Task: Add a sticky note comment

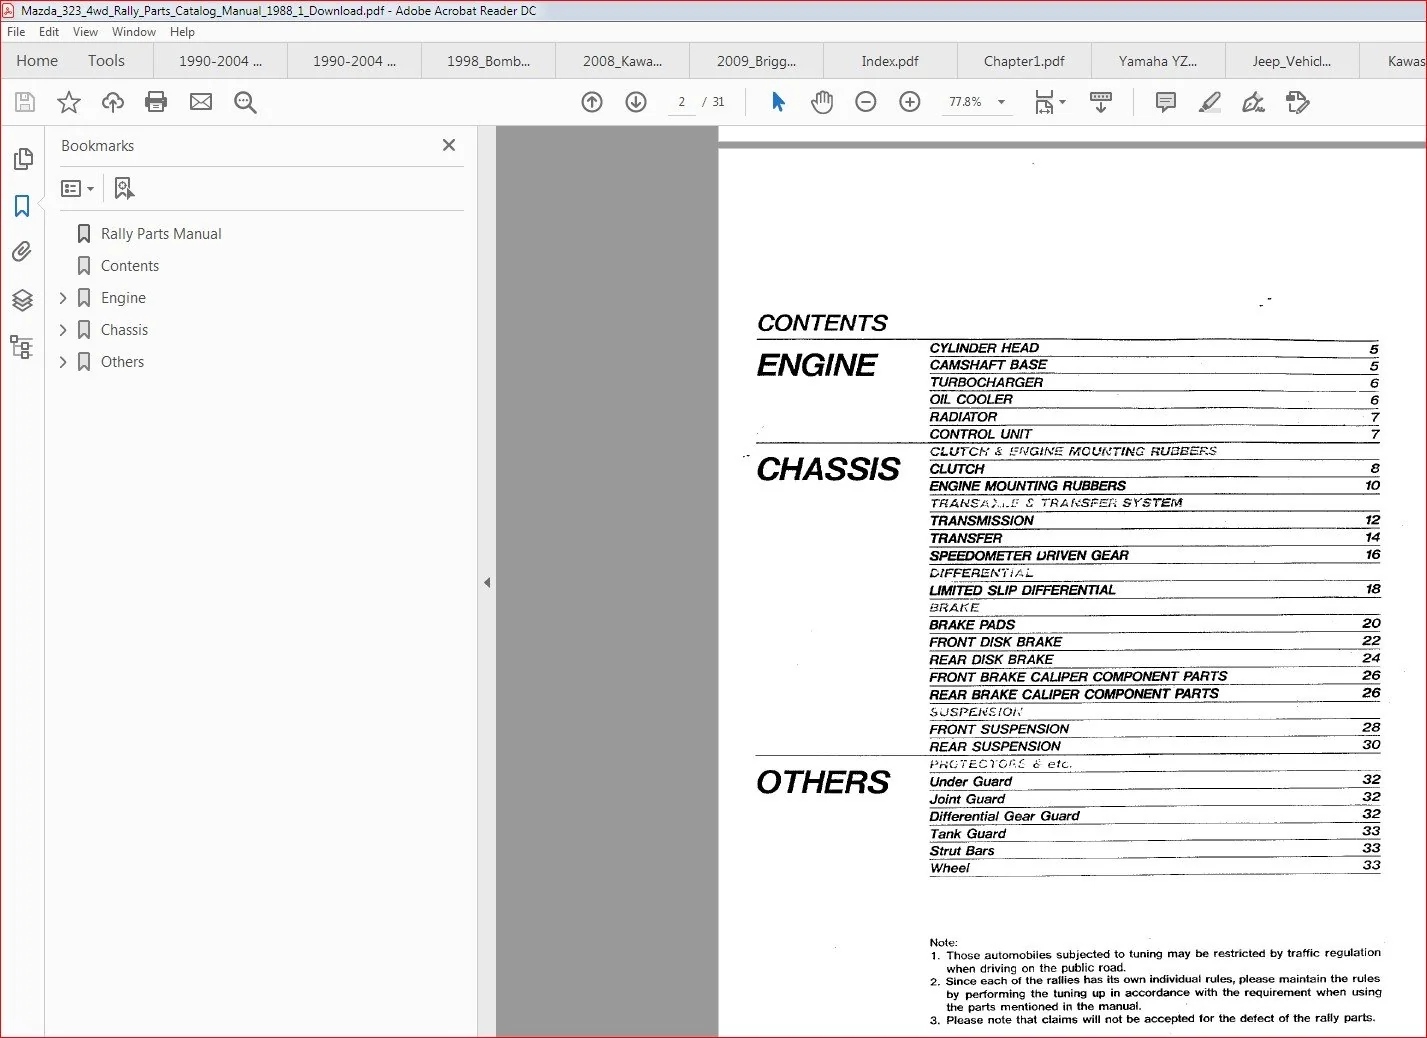Action: [x=1165, y=102]
